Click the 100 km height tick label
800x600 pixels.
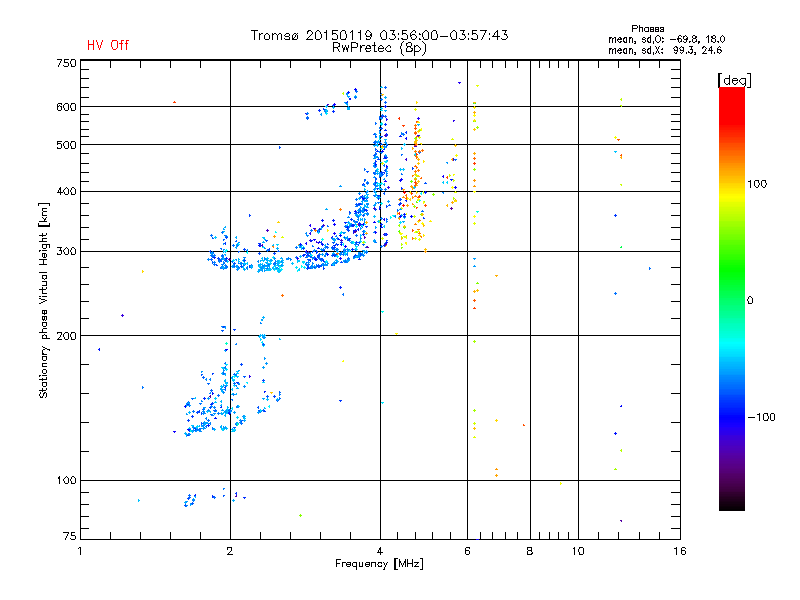pos(65,481)
